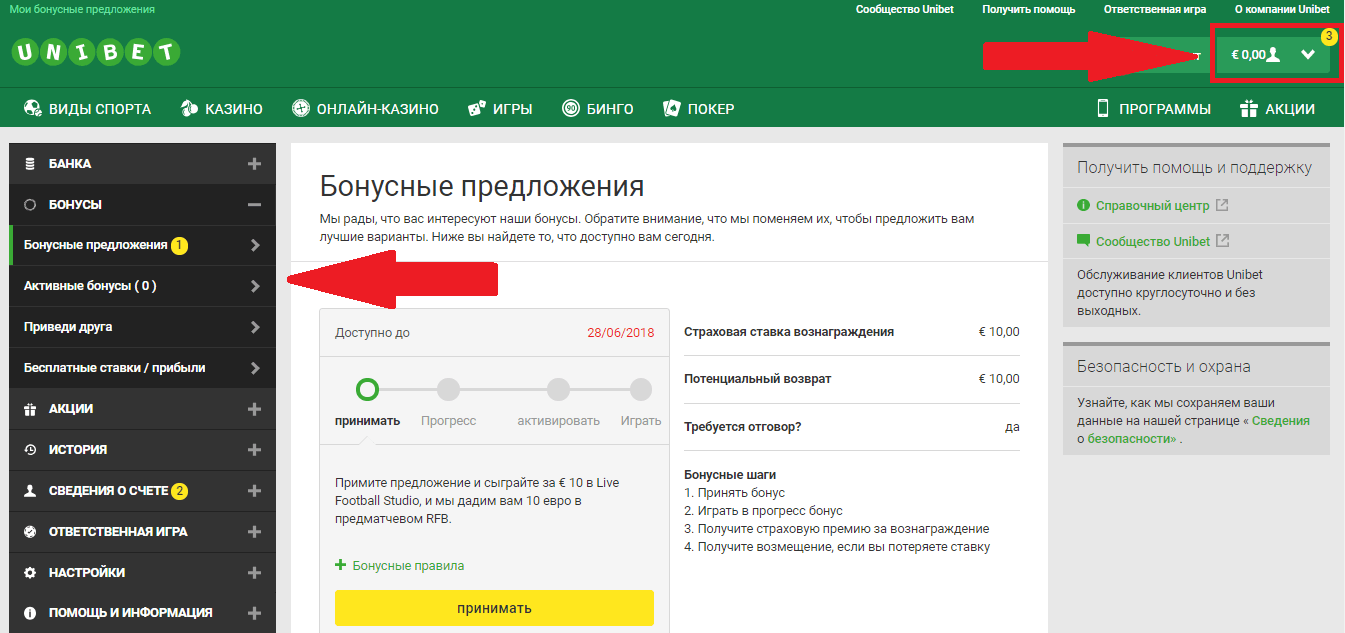Open the Ответственная игра header link

(x=1155, y=9)
